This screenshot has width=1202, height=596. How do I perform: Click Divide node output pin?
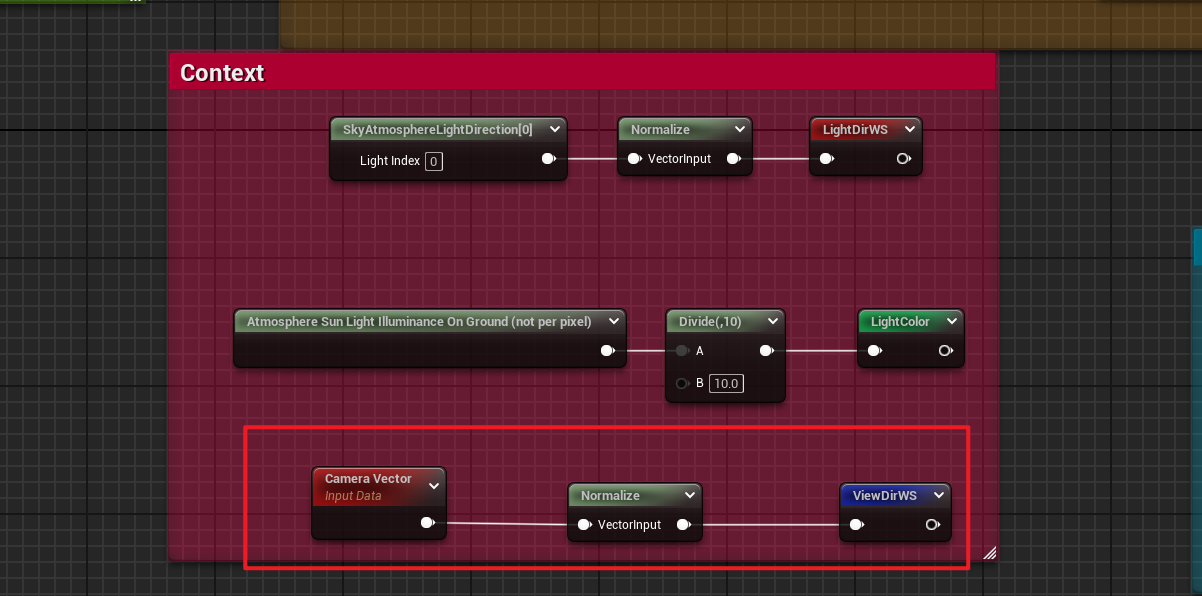[766, 351]
